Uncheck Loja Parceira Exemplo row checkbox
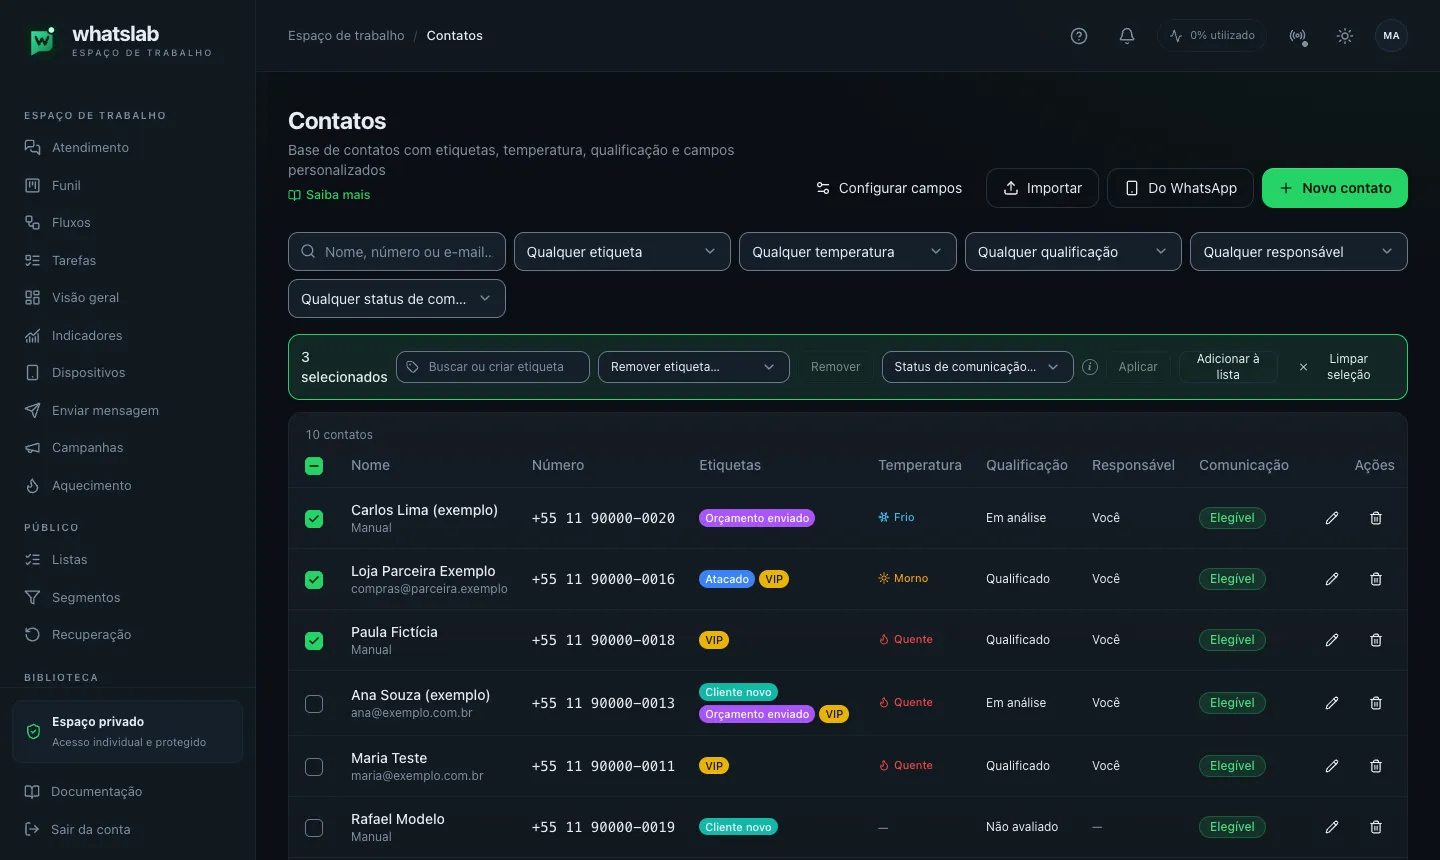Image resolution: width=1440 pixels, height=860 pixels. pos(314,580)
